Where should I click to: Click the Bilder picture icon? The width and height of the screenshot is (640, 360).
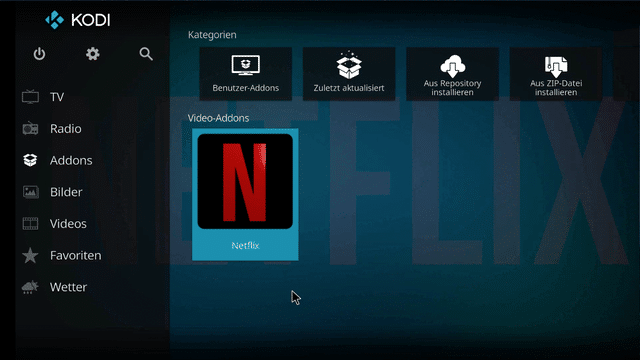[30, 192]
